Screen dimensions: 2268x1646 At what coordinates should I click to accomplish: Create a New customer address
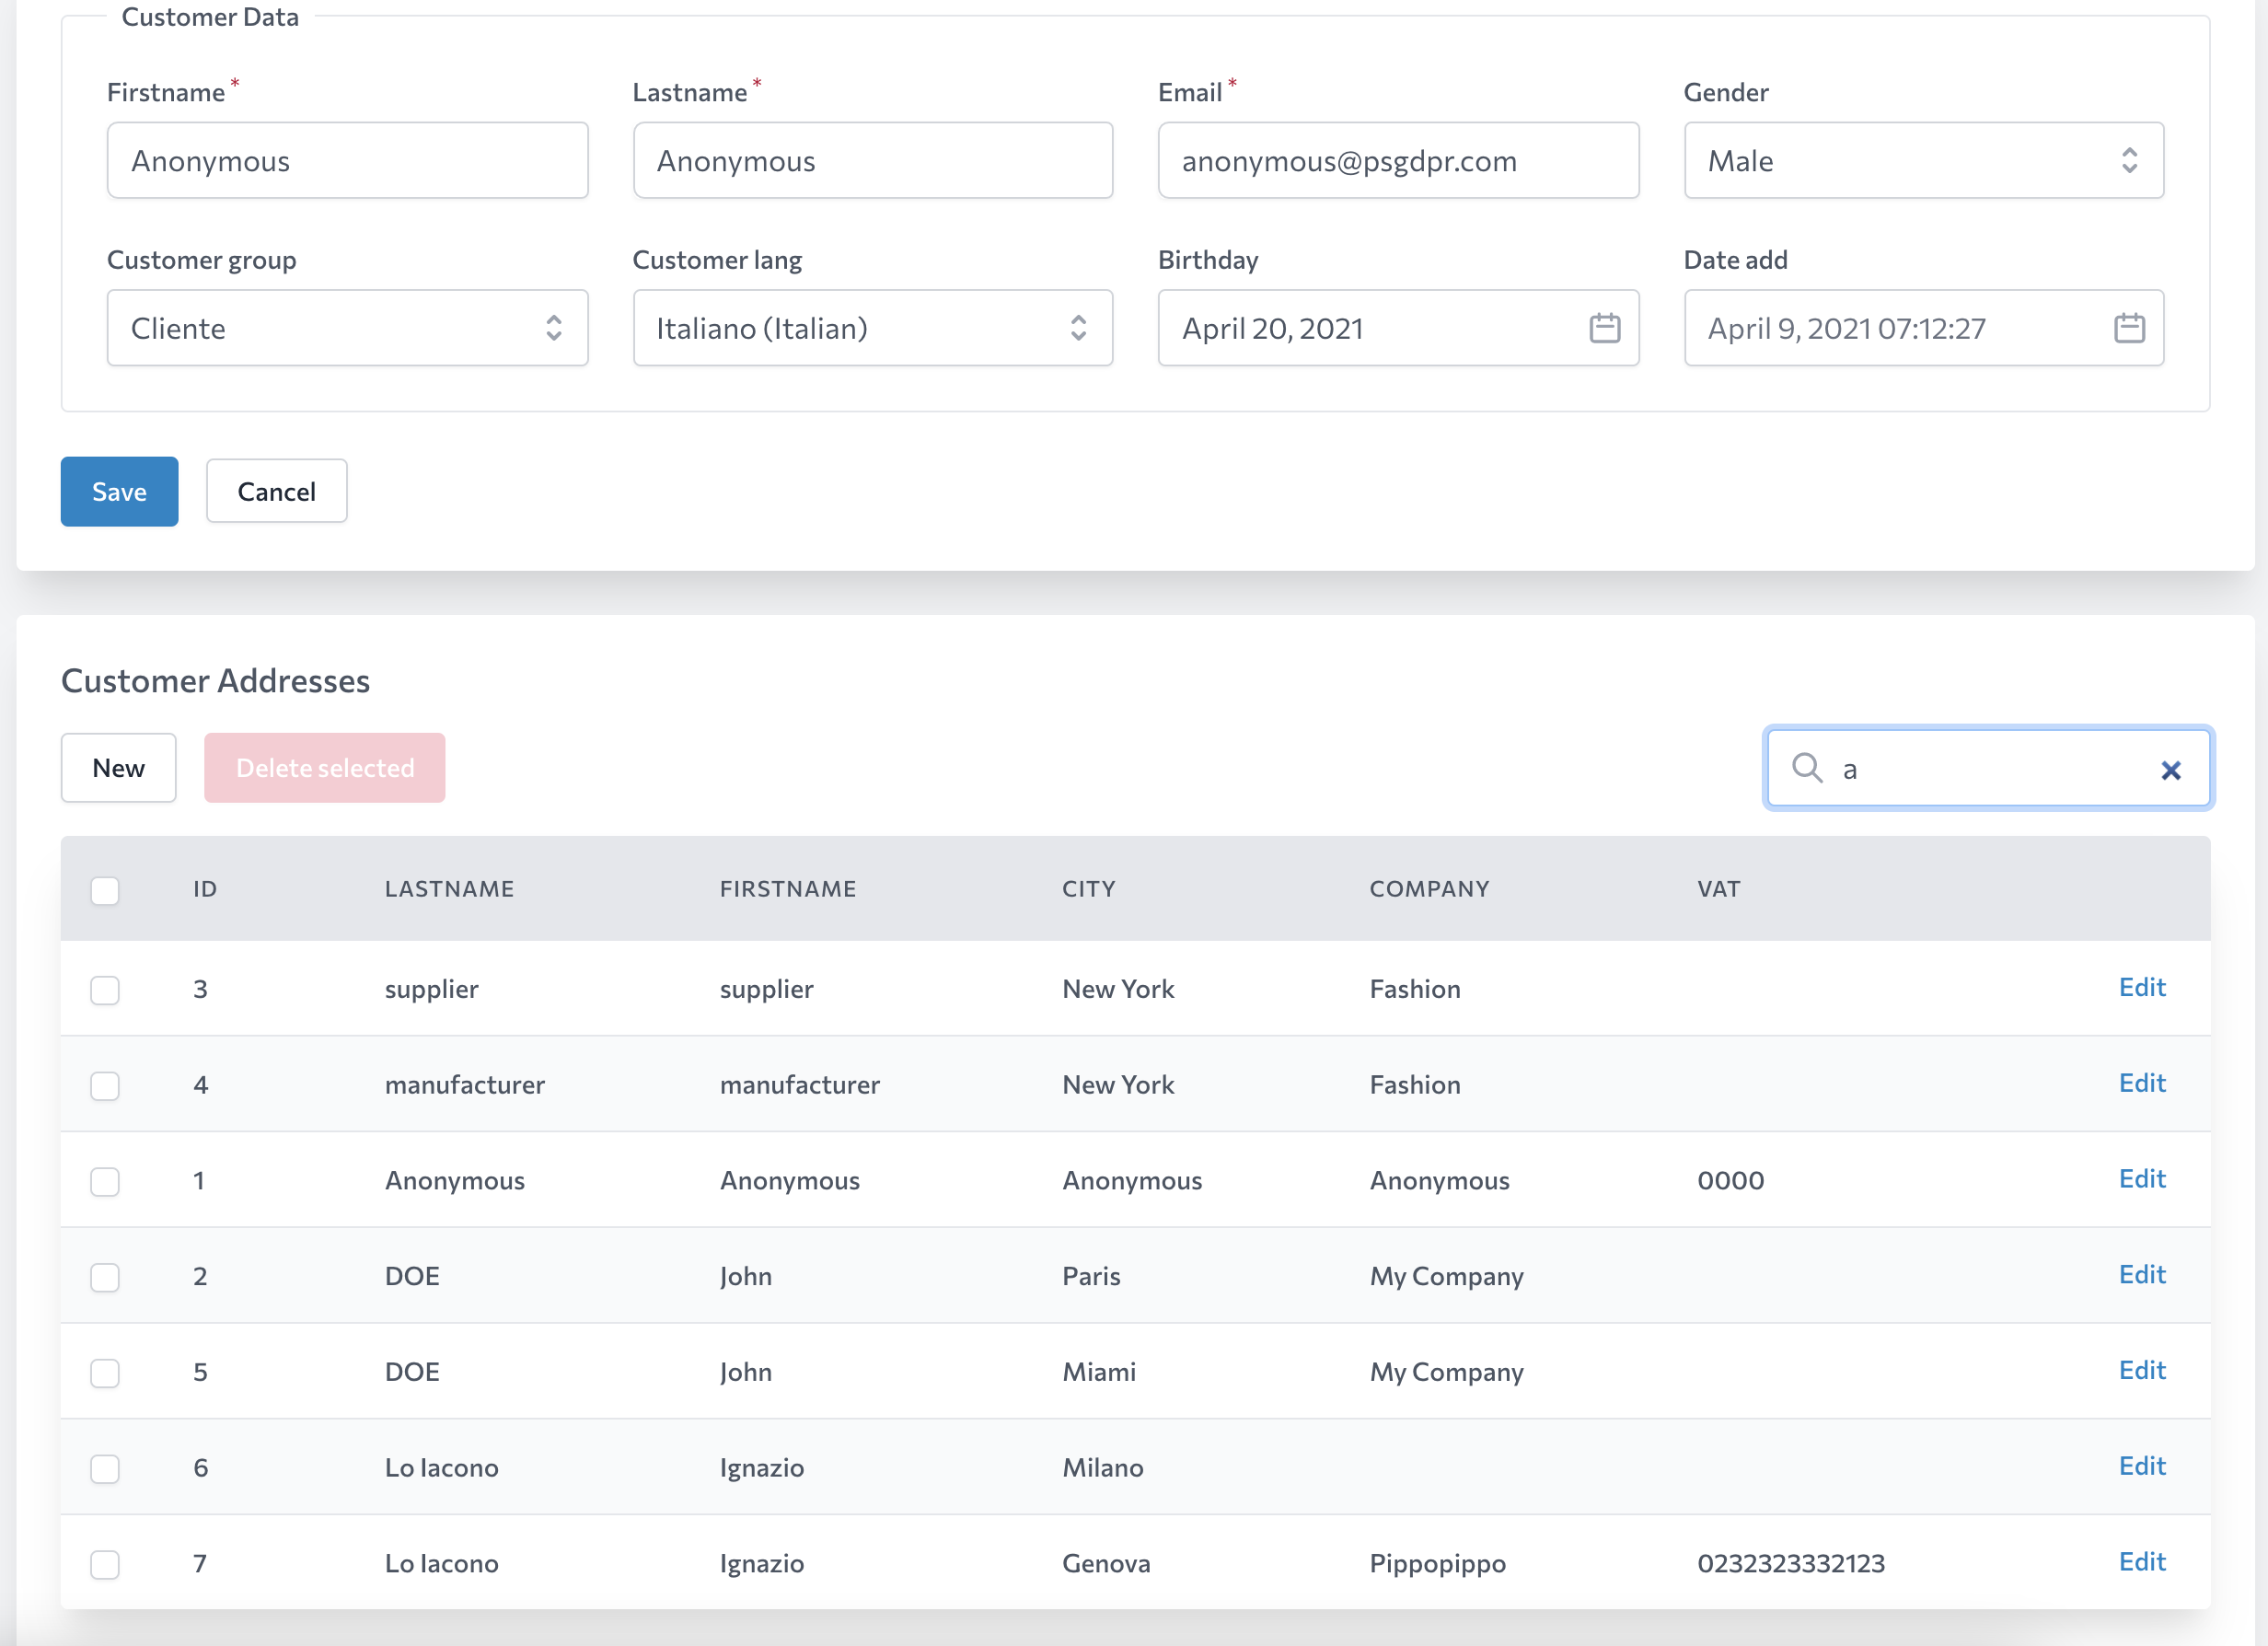coord(118,768)
